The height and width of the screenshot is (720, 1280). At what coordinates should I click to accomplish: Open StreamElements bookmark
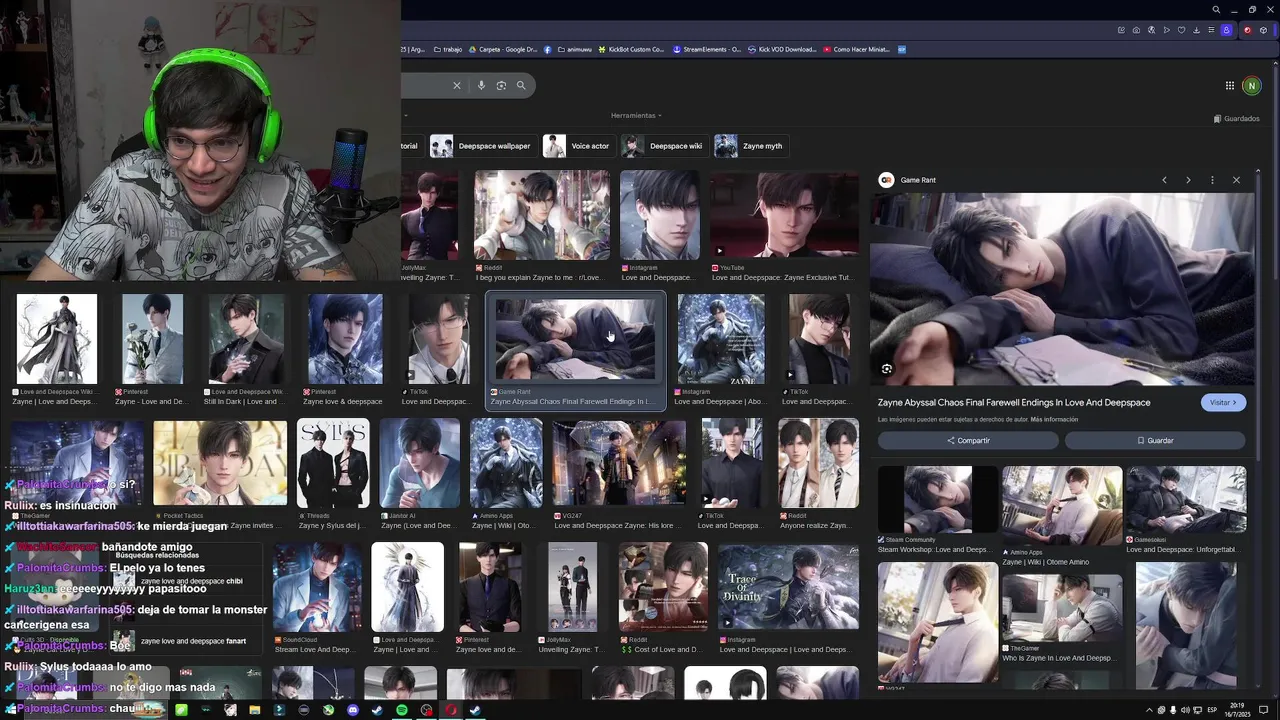[x=707, y=49]
